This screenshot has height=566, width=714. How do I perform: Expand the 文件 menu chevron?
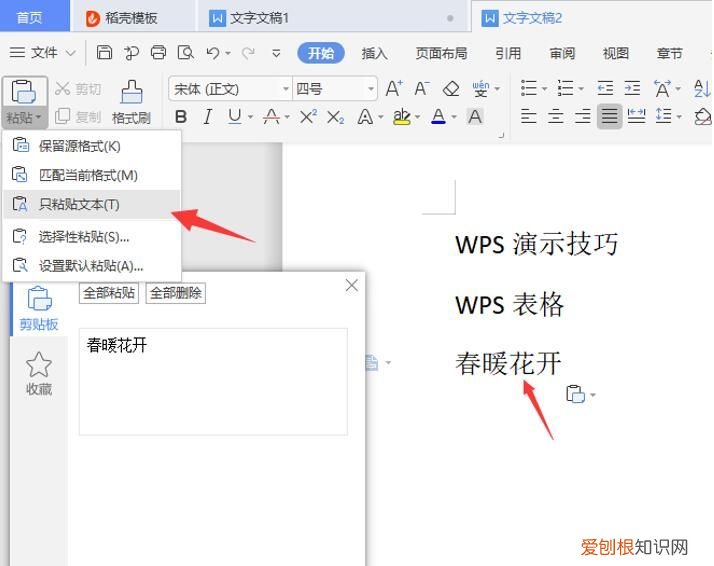71,53
